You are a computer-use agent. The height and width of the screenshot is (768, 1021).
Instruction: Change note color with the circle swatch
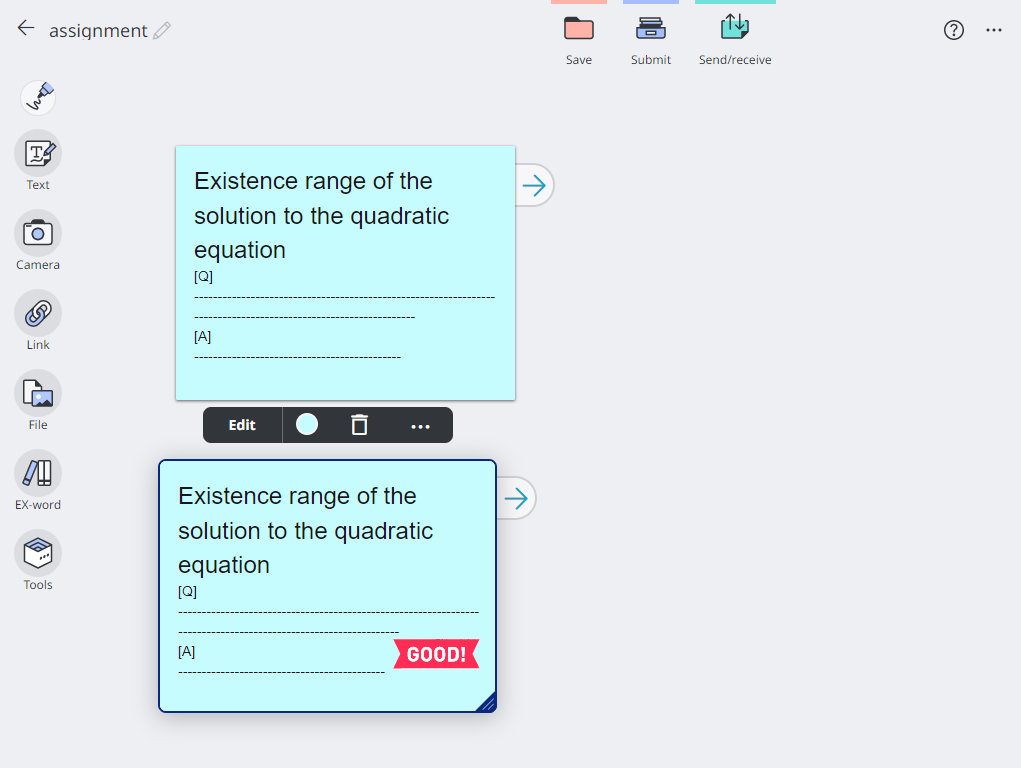[307, 425]
